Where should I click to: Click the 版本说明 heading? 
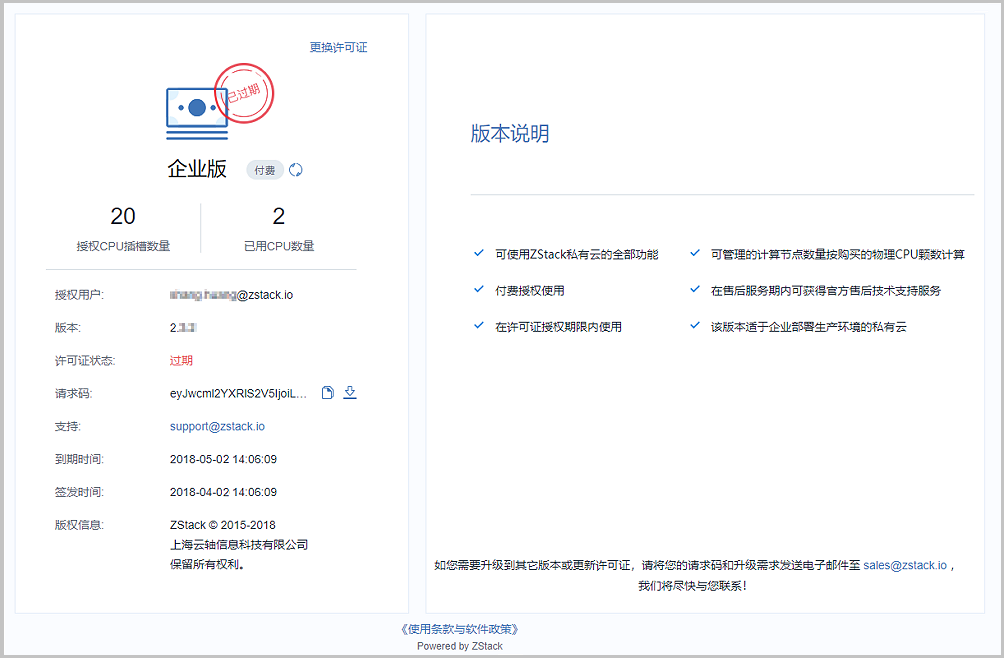[510, 133]
